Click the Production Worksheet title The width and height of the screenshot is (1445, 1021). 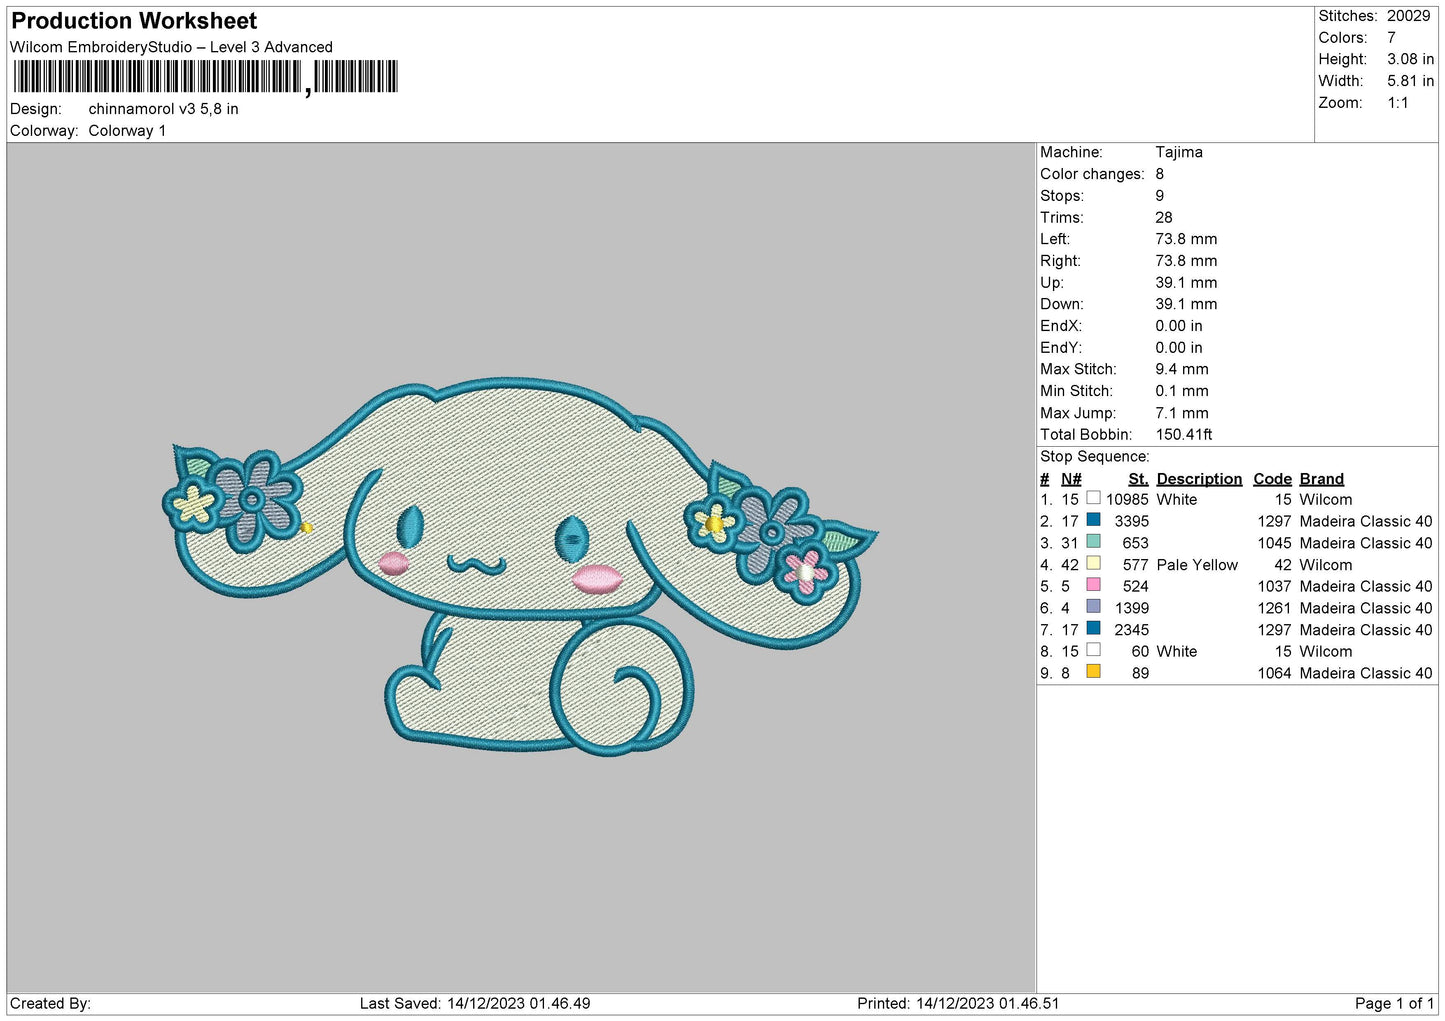[134, 21]
